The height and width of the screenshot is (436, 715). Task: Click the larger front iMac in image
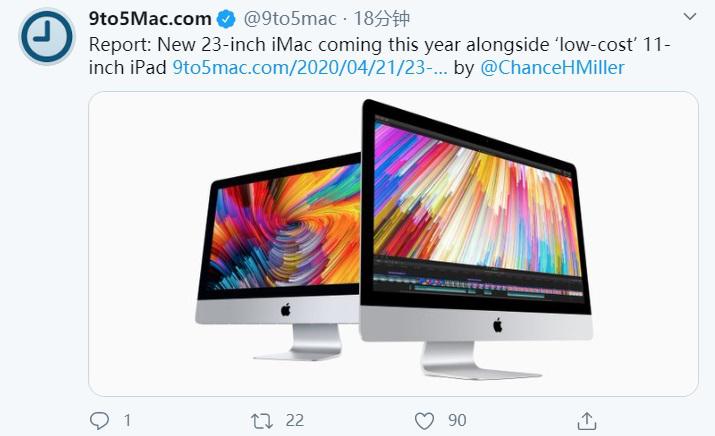[x=476, y=239]
